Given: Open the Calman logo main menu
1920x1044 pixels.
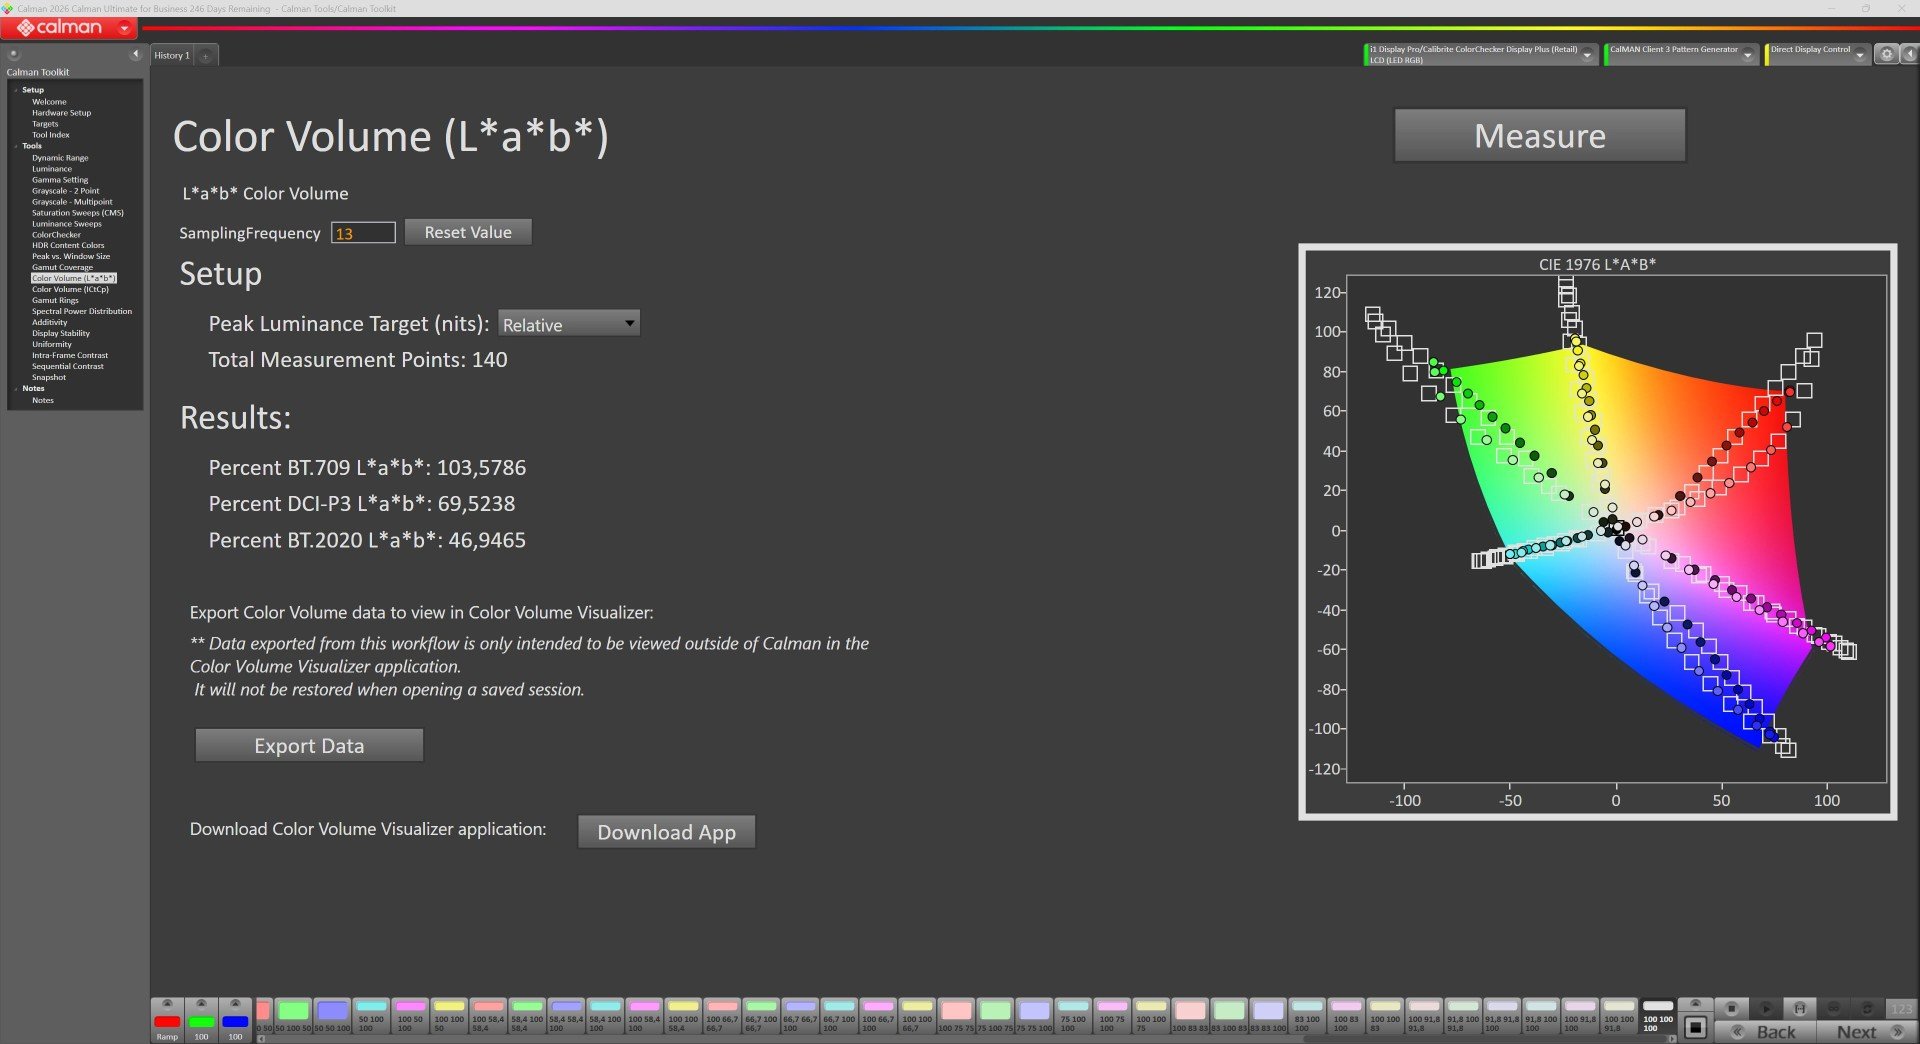Looking at the screenshot, I should coord(68,28).
